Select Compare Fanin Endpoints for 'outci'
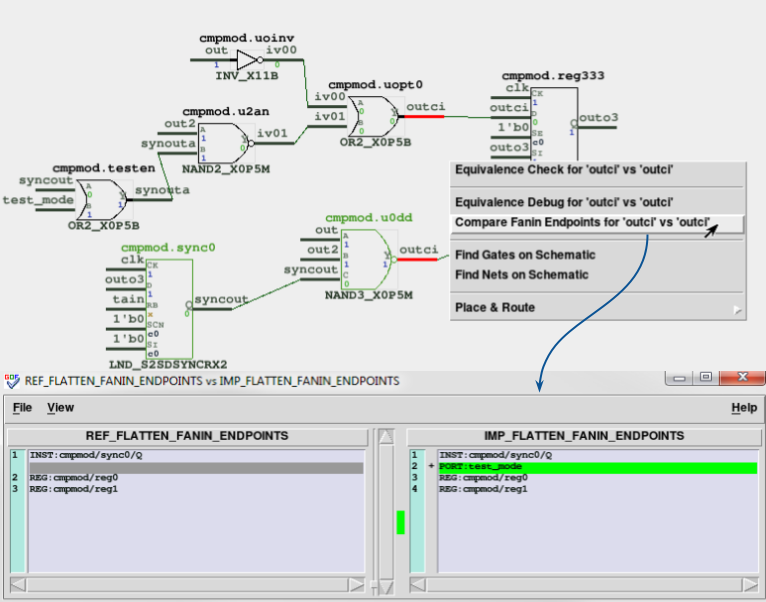Screen dimensions: 766x602 (582, 222)
